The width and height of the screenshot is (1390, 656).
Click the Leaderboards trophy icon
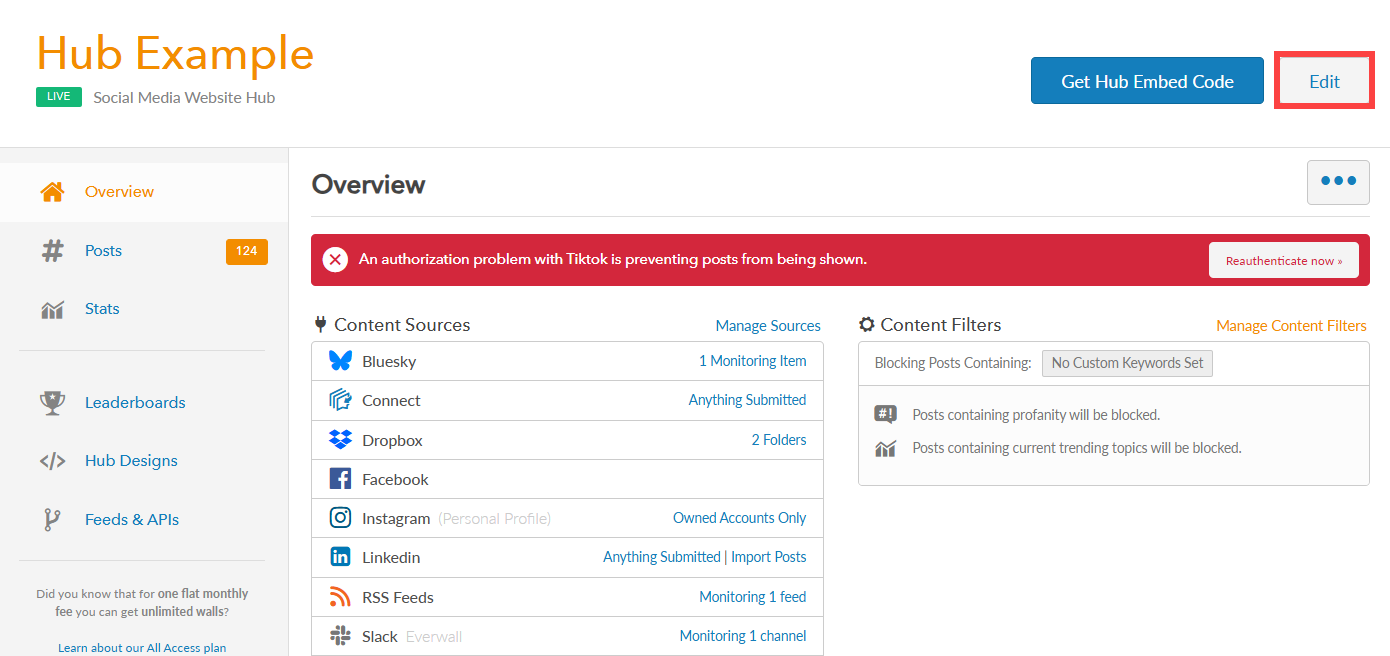point(52,403)
